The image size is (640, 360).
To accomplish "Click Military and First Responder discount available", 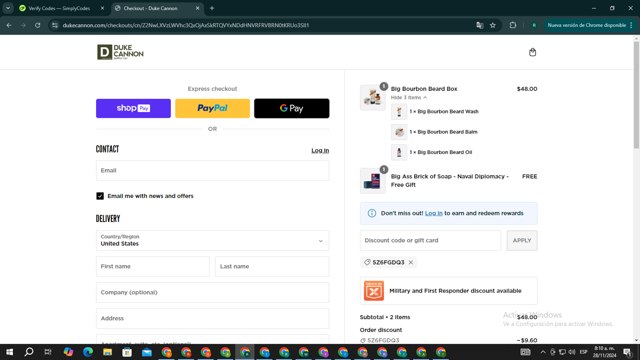I will click(x=455, y=291).
